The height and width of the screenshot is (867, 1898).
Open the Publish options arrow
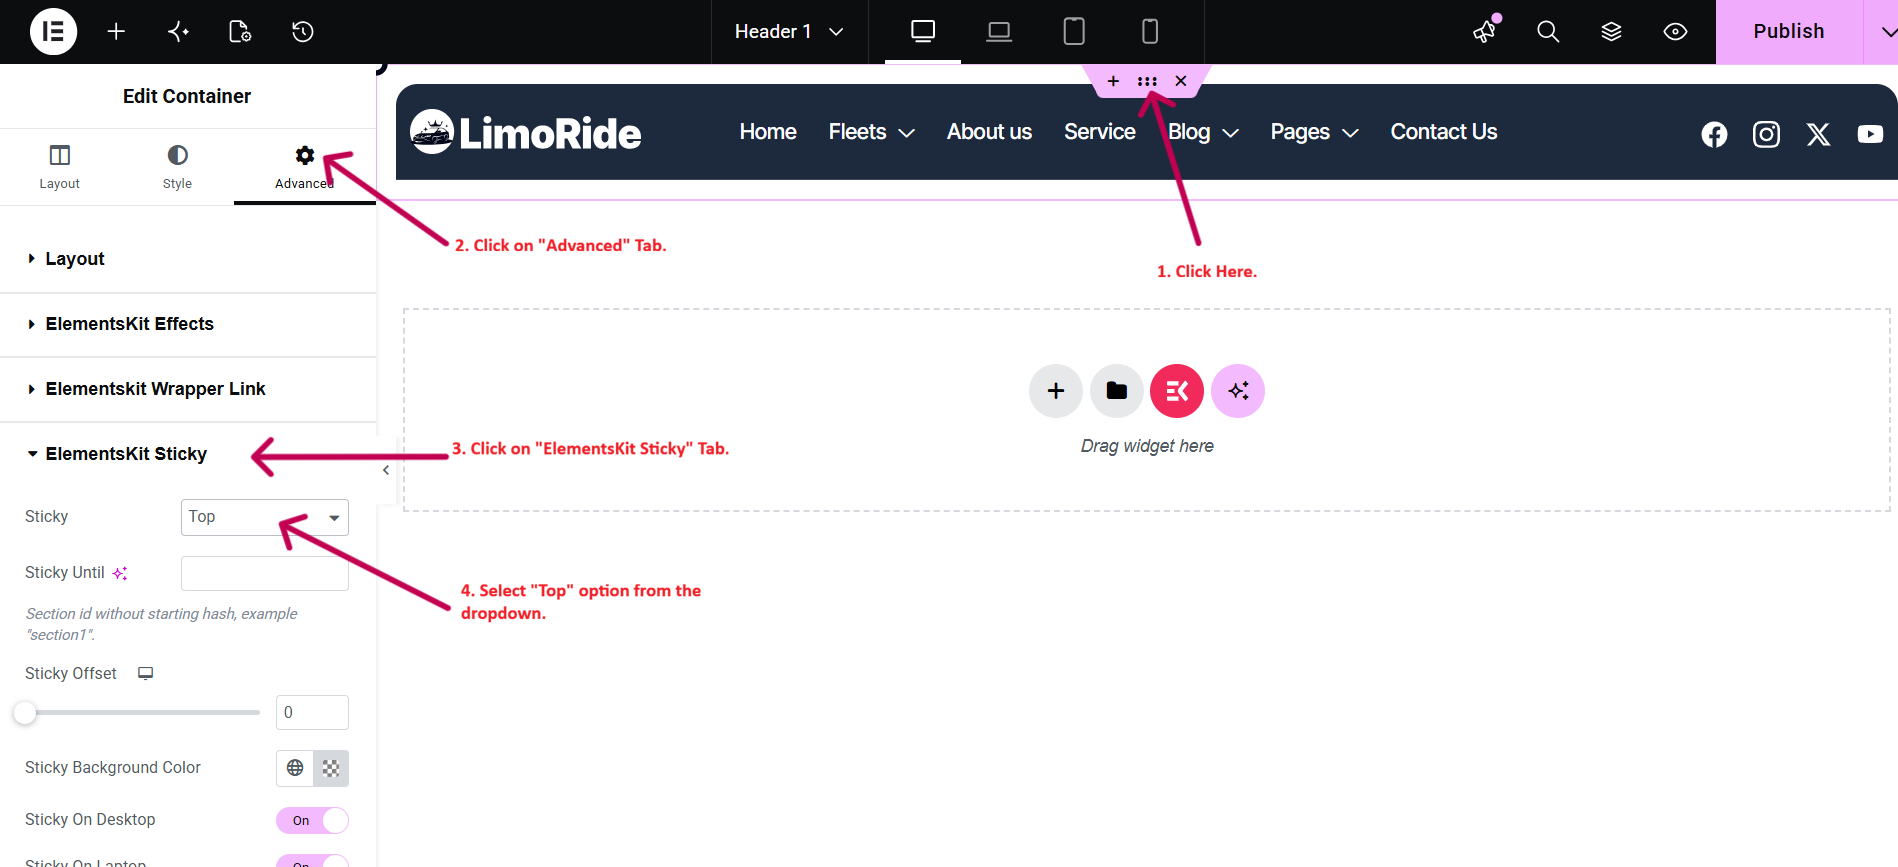pyautogui.click(x=1886, y=32)
